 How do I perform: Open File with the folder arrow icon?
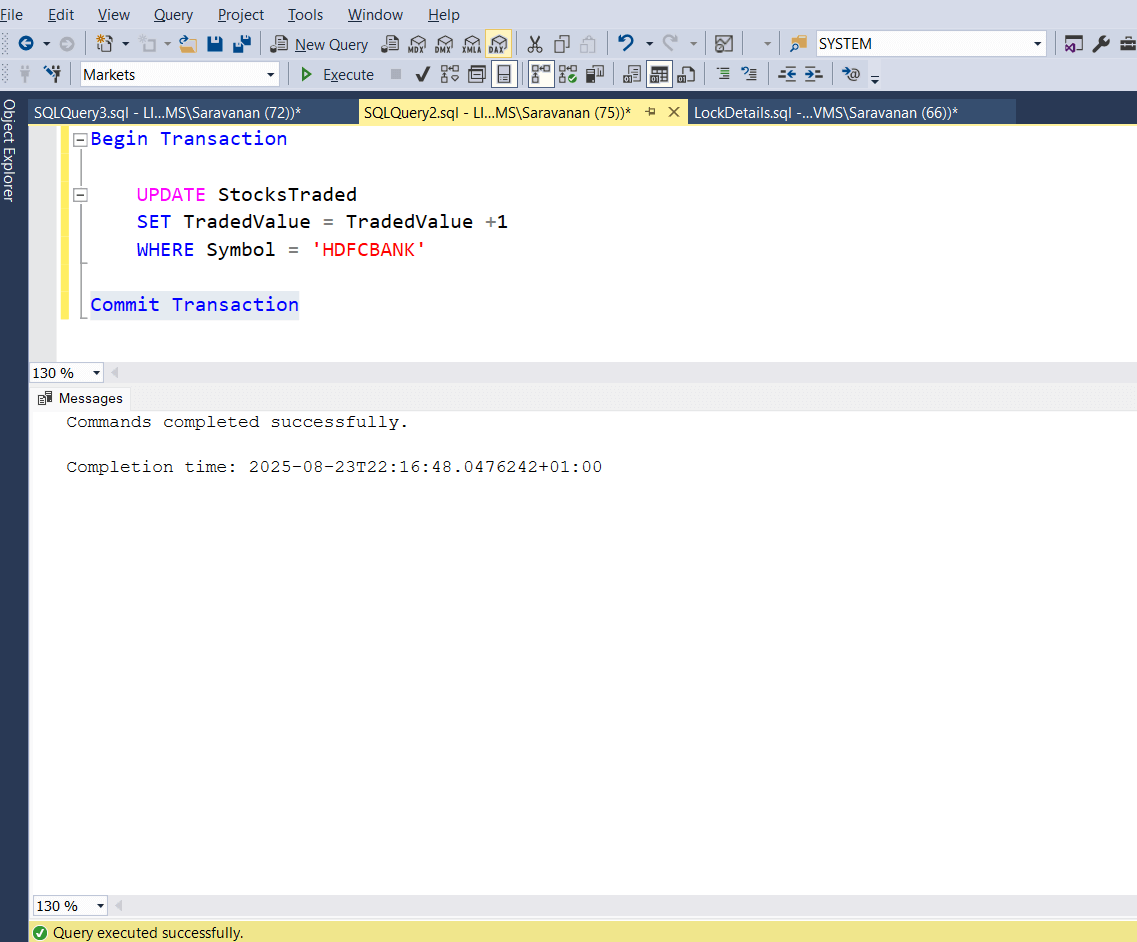point(188,44)
